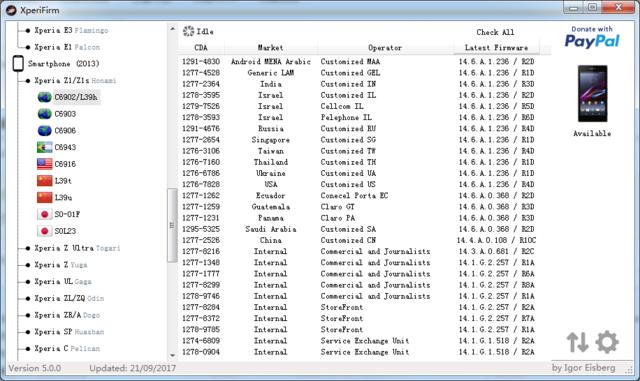
Task: Click the Donate with PayPal logo
Action: (592, 37)
